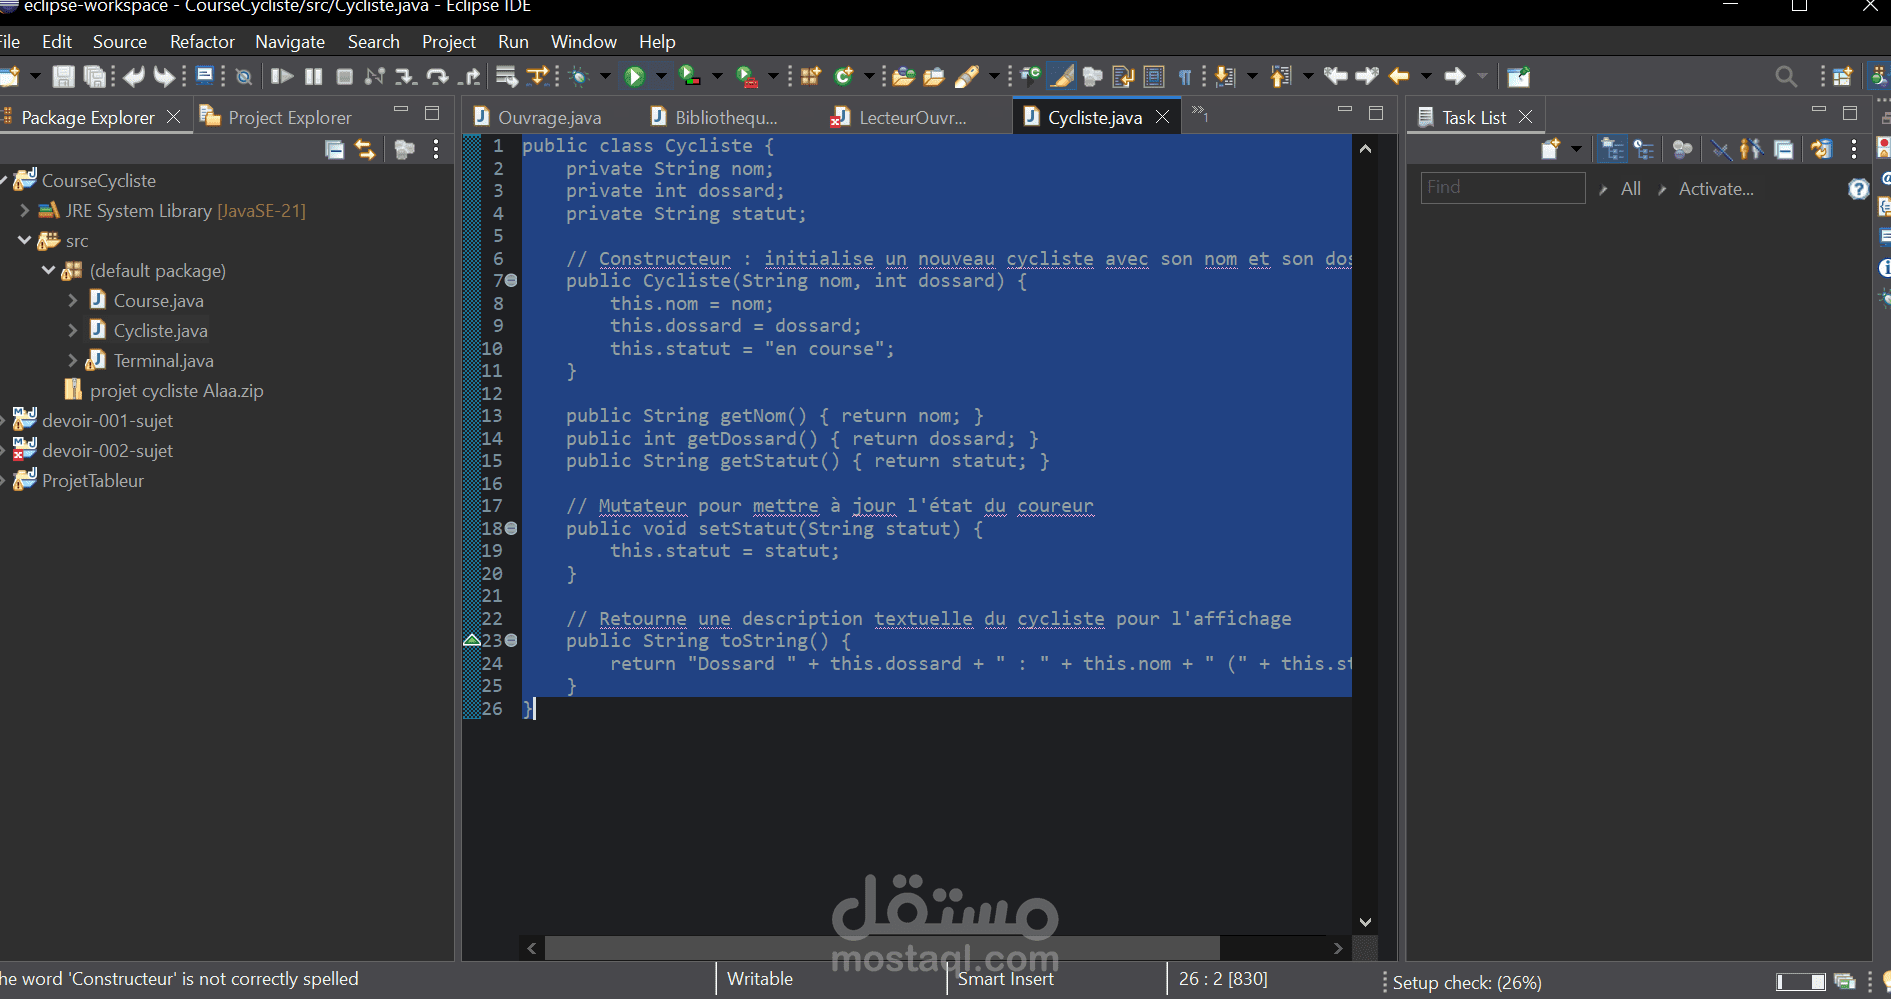This screenshot has height=999, width=1891.
Task: Toggle Mark Occurrences highlighter
Action: (x=1061, y=76)
